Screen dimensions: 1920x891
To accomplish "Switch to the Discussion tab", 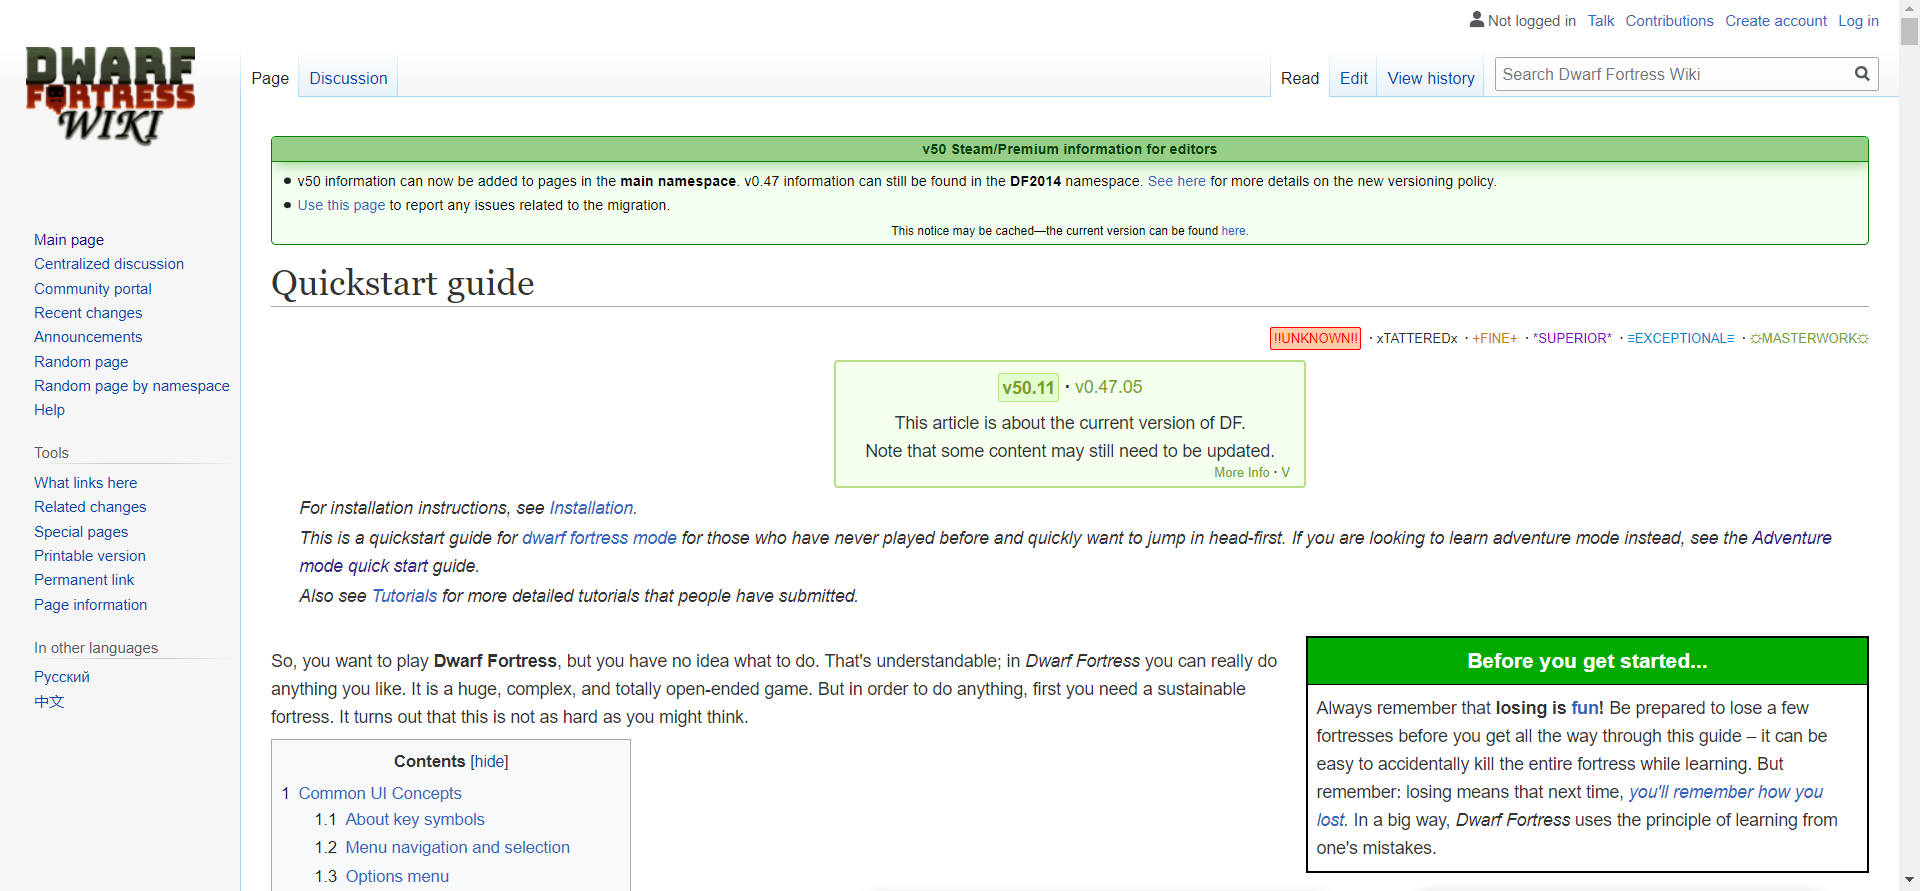I will pyautogui.click(x=348, y=78).
